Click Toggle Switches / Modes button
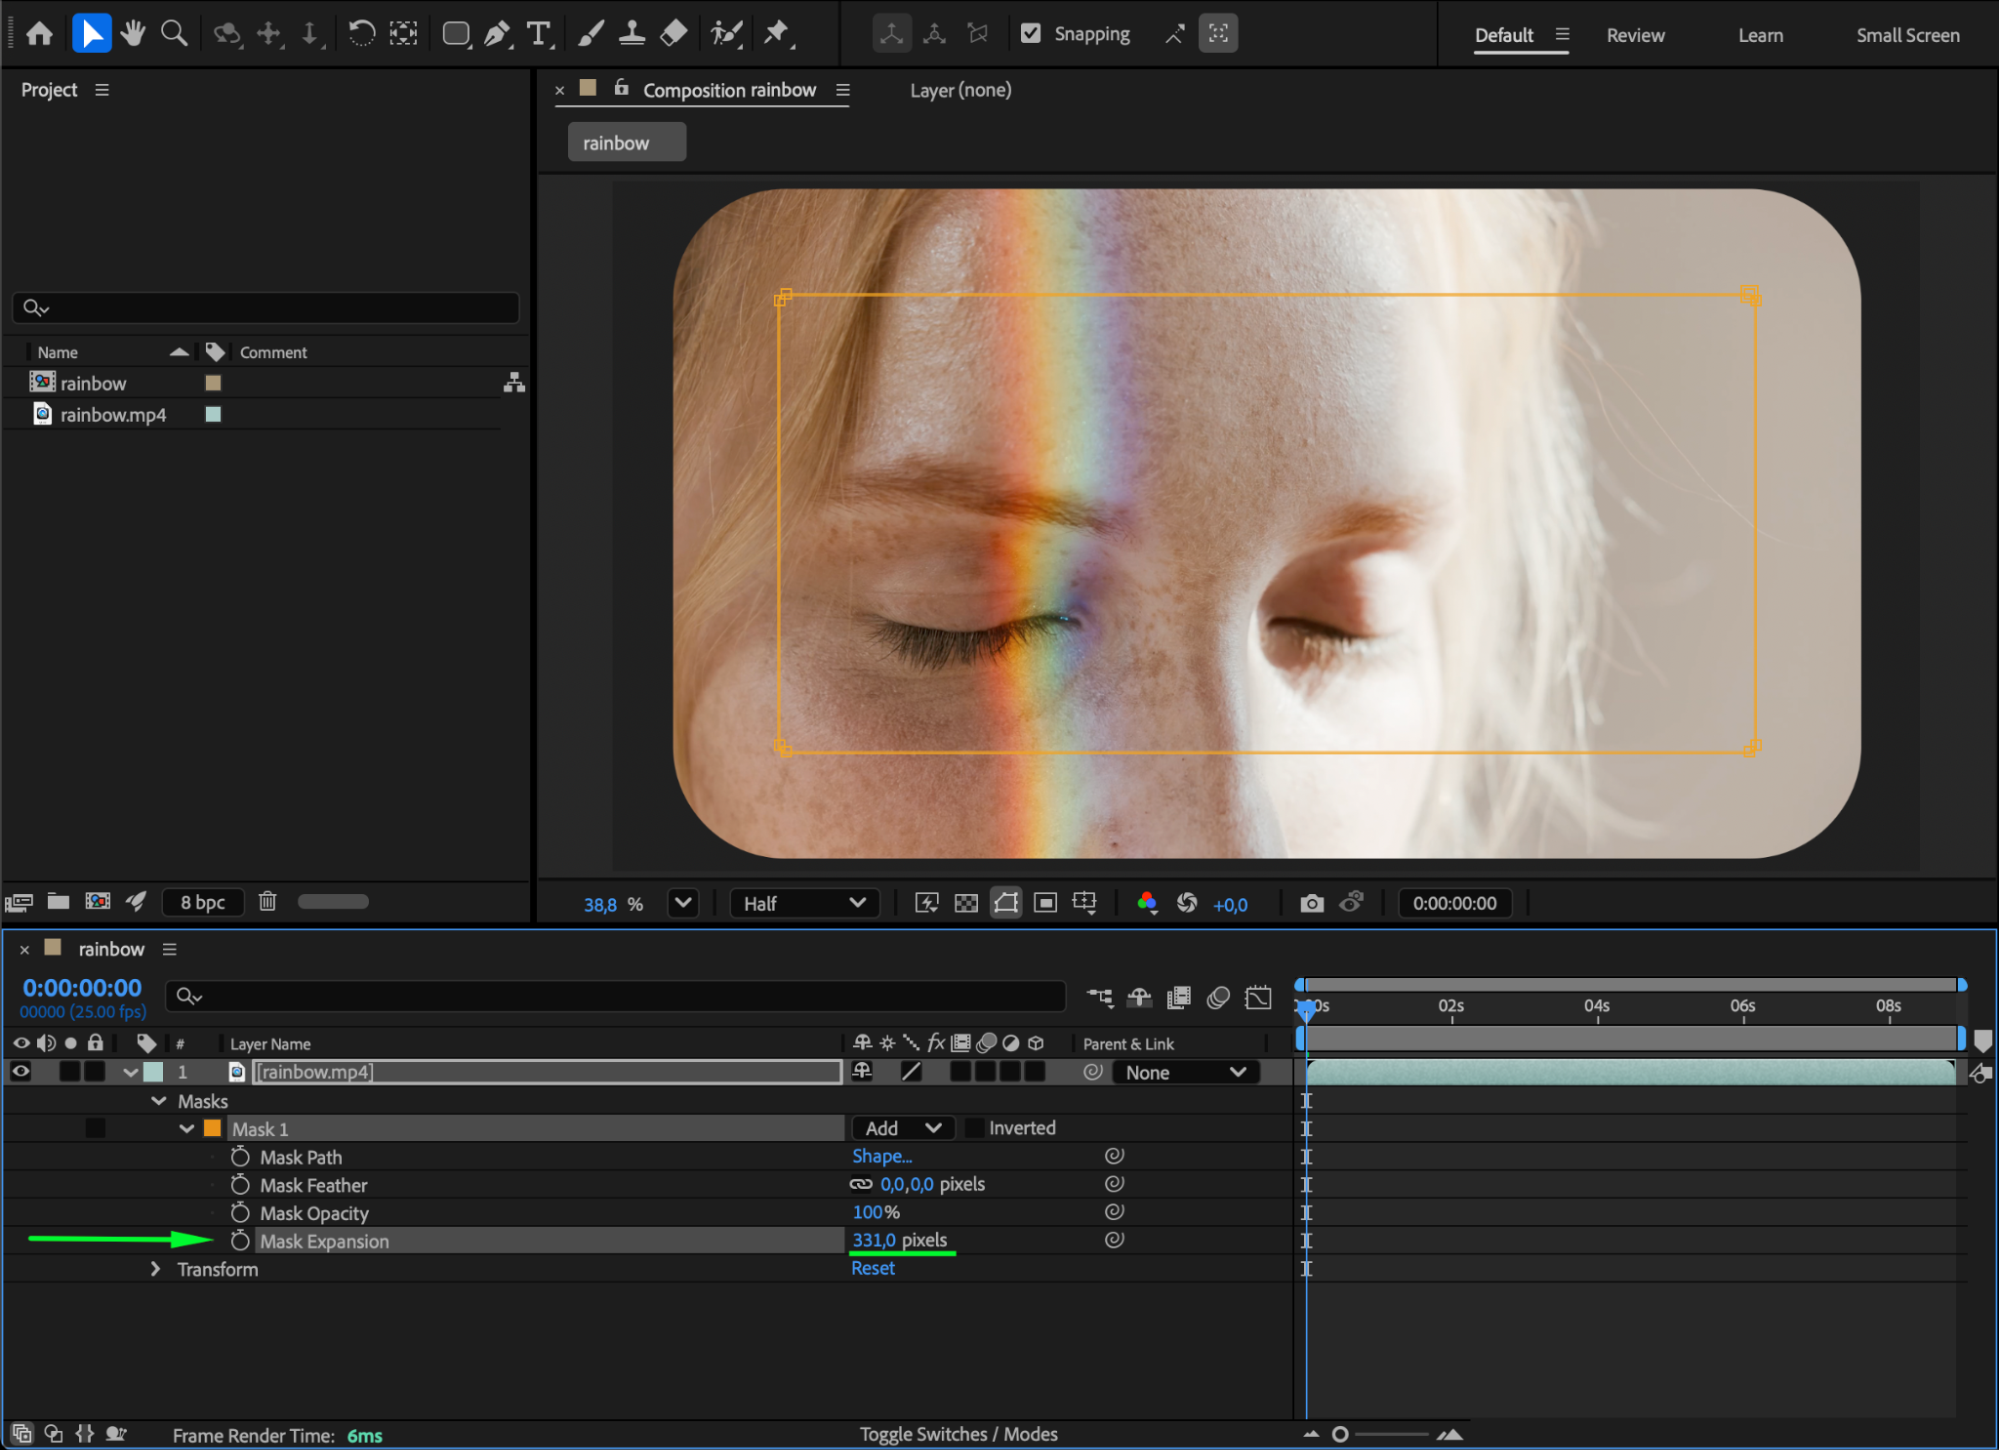This screenshot has width=1999, height=1451. [x=958, y=1434]
